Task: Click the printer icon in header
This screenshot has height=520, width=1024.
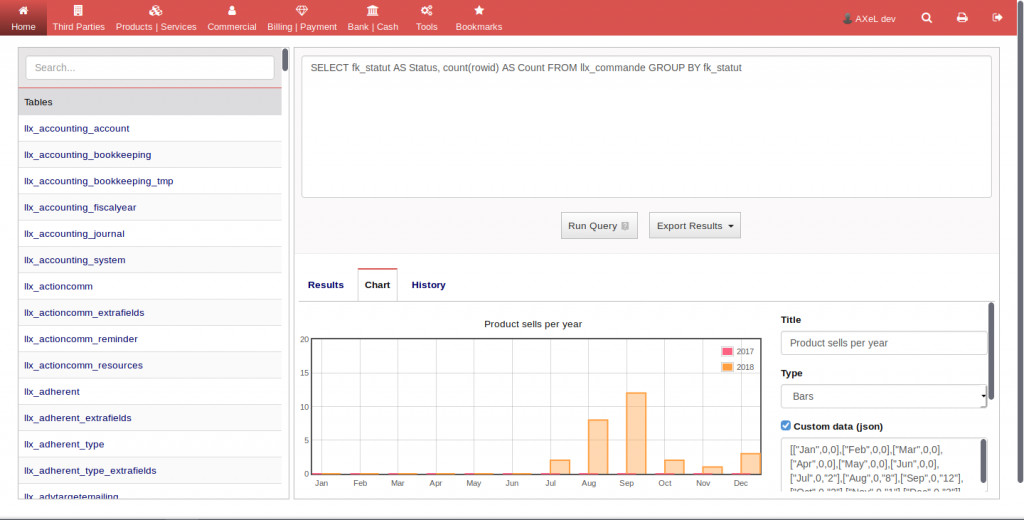Action: [962, 18]
